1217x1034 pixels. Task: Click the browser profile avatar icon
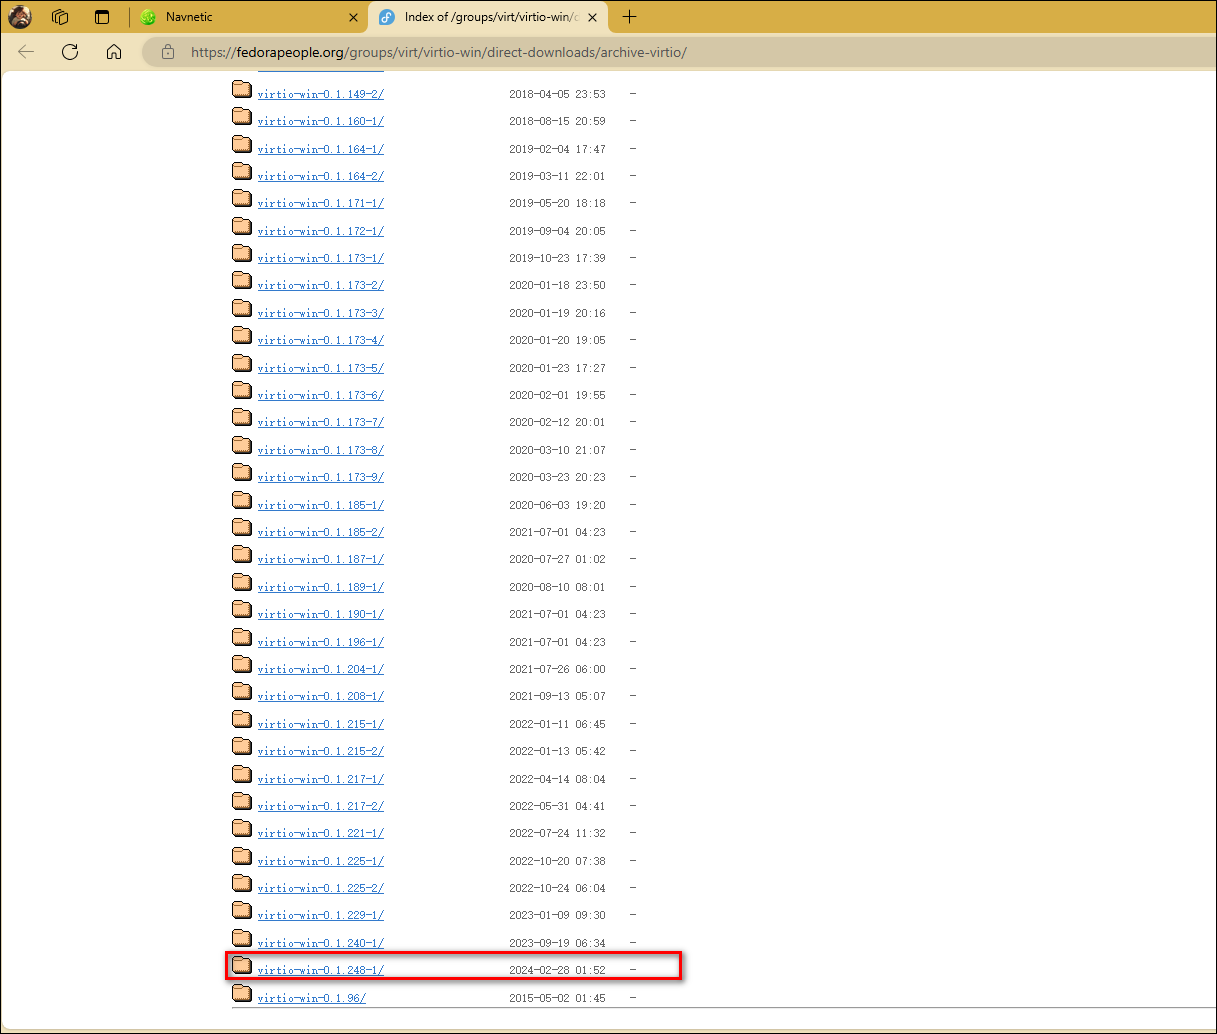click(x=20, y=17)
